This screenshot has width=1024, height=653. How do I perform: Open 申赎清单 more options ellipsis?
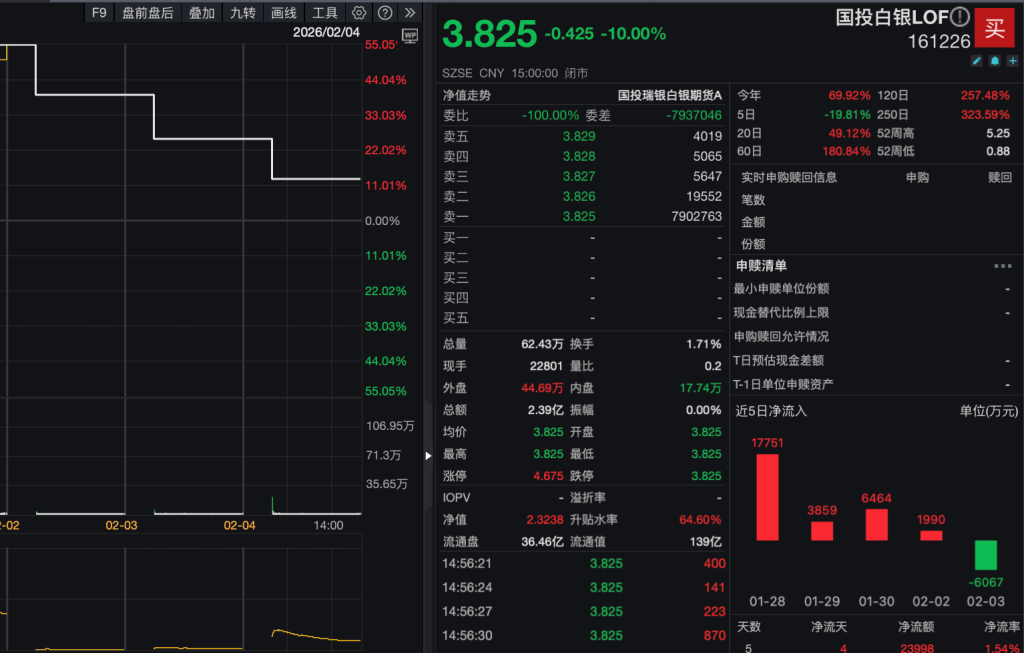pyautogui.click(x=1002, y=266)
